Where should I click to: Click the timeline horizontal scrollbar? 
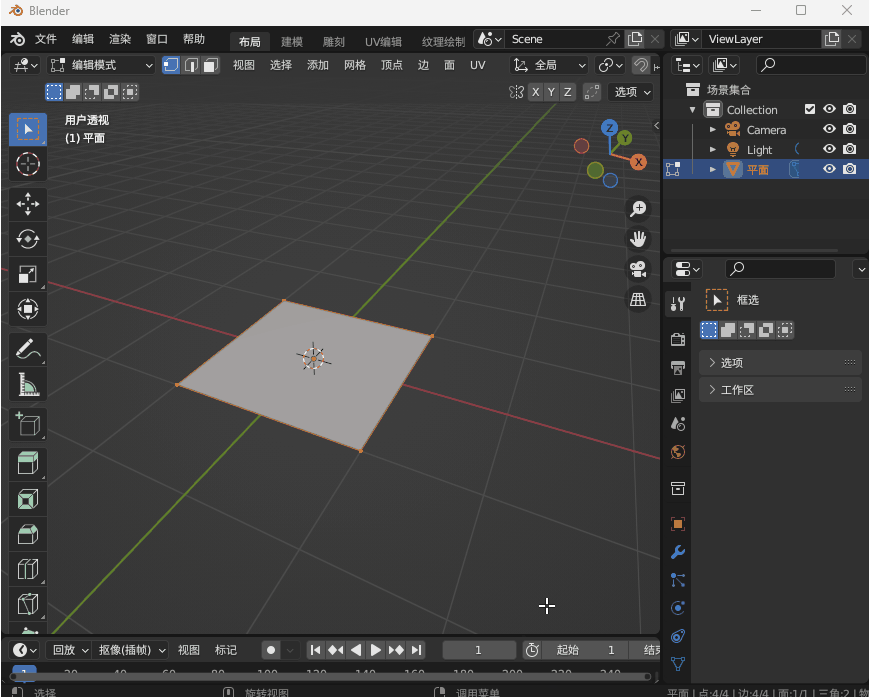tap(330, 676)
